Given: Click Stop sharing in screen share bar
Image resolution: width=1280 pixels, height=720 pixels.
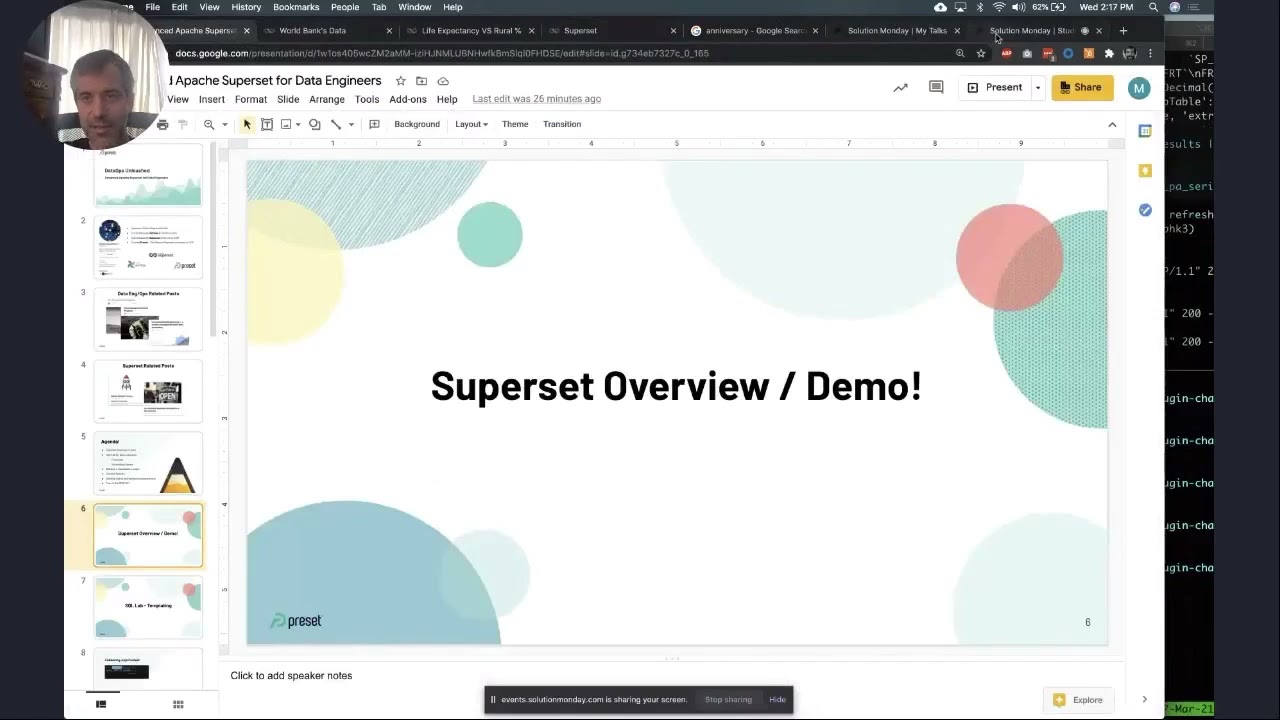Looking at the screenshot, I should click(x=728, y=700).
